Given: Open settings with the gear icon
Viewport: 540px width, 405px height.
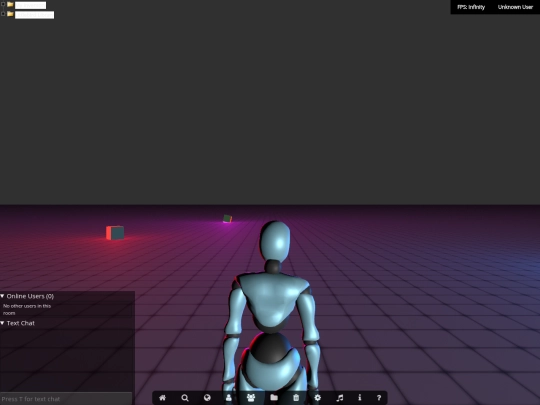Looking at the screenshot, I should (318, 398).
